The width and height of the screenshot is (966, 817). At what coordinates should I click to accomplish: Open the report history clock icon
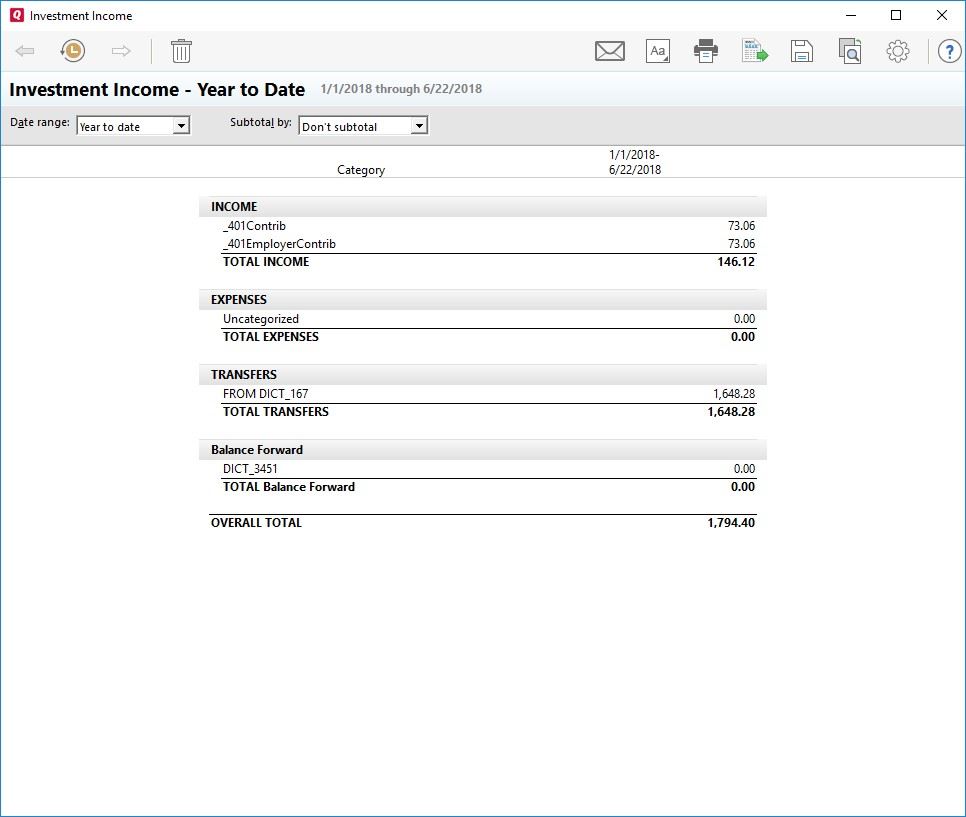click(x=72, y=51)
